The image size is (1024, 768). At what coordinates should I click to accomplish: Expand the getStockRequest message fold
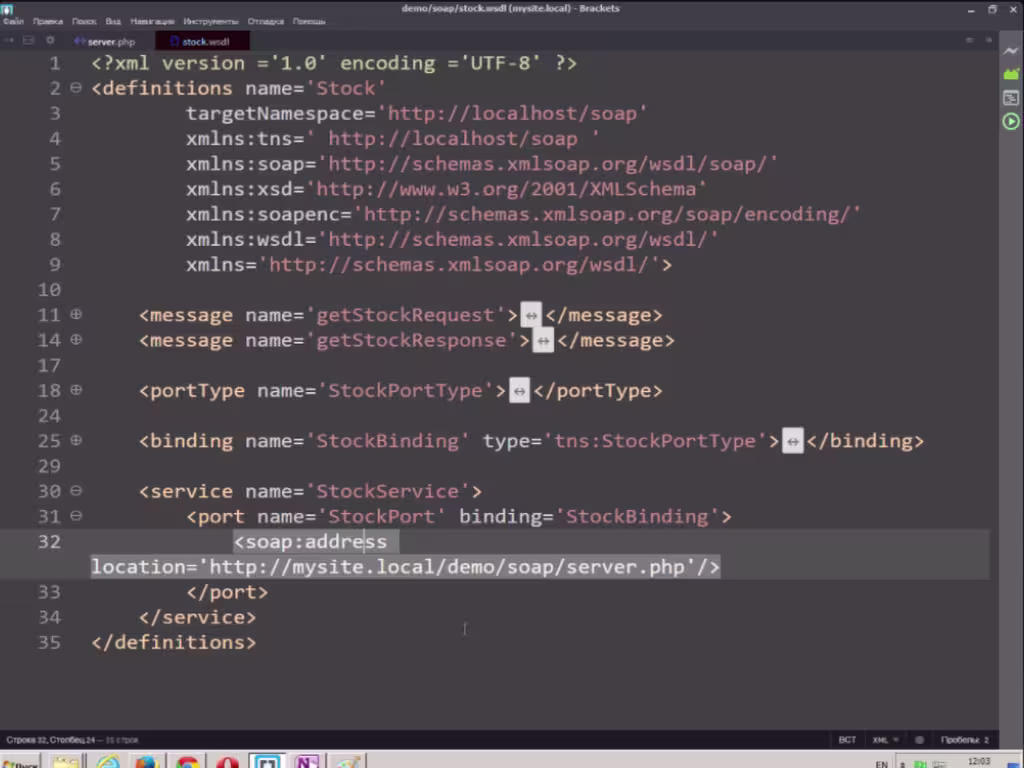coord(76,315)
